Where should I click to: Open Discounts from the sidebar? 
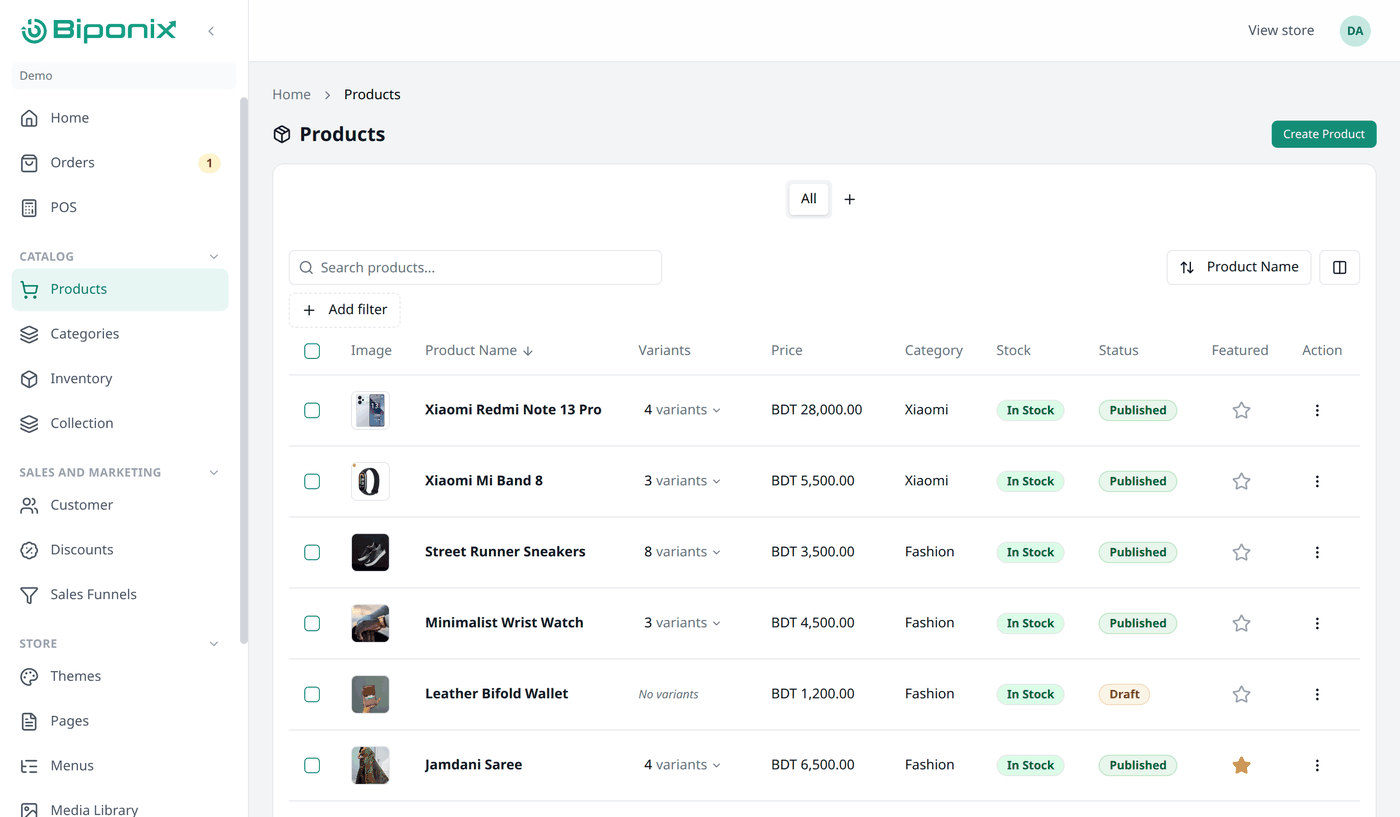[120, 550]
